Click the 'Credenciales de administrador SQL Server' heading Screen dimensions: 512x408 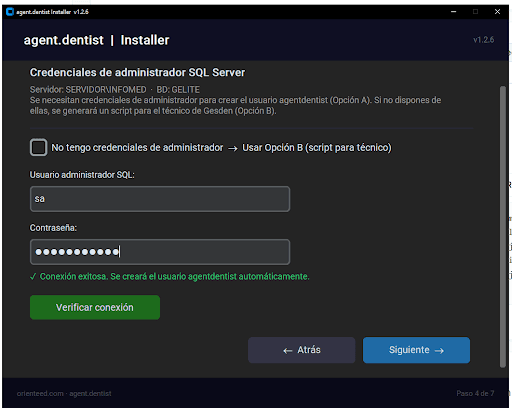pos(137,72)
